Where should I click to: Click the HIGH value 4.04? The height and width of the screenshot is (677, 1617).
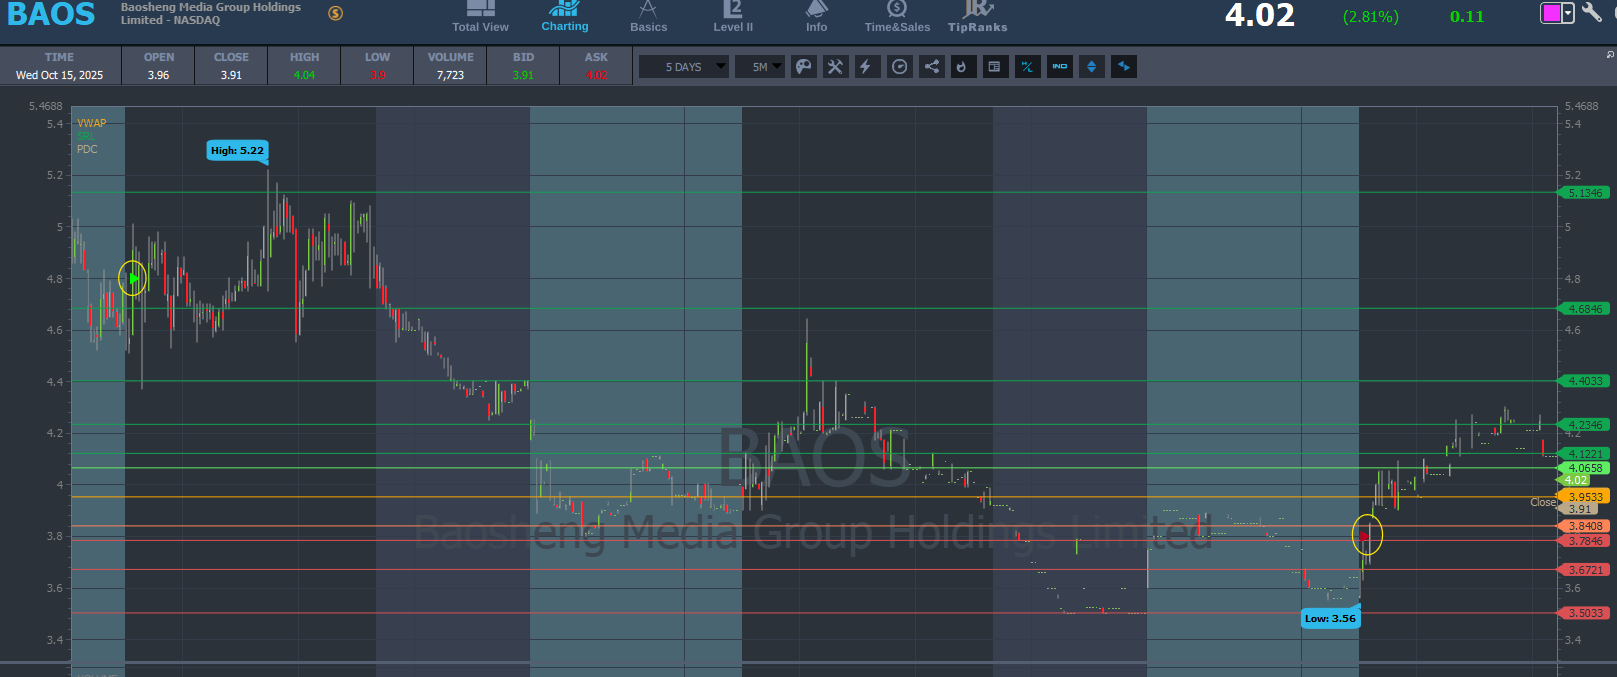click(304, 75)
